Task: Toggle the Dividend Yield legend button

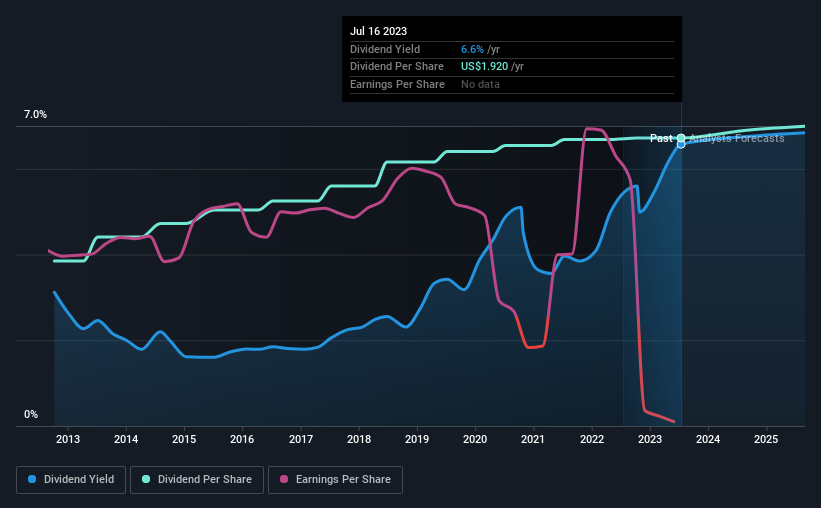Action: (71, 479)
